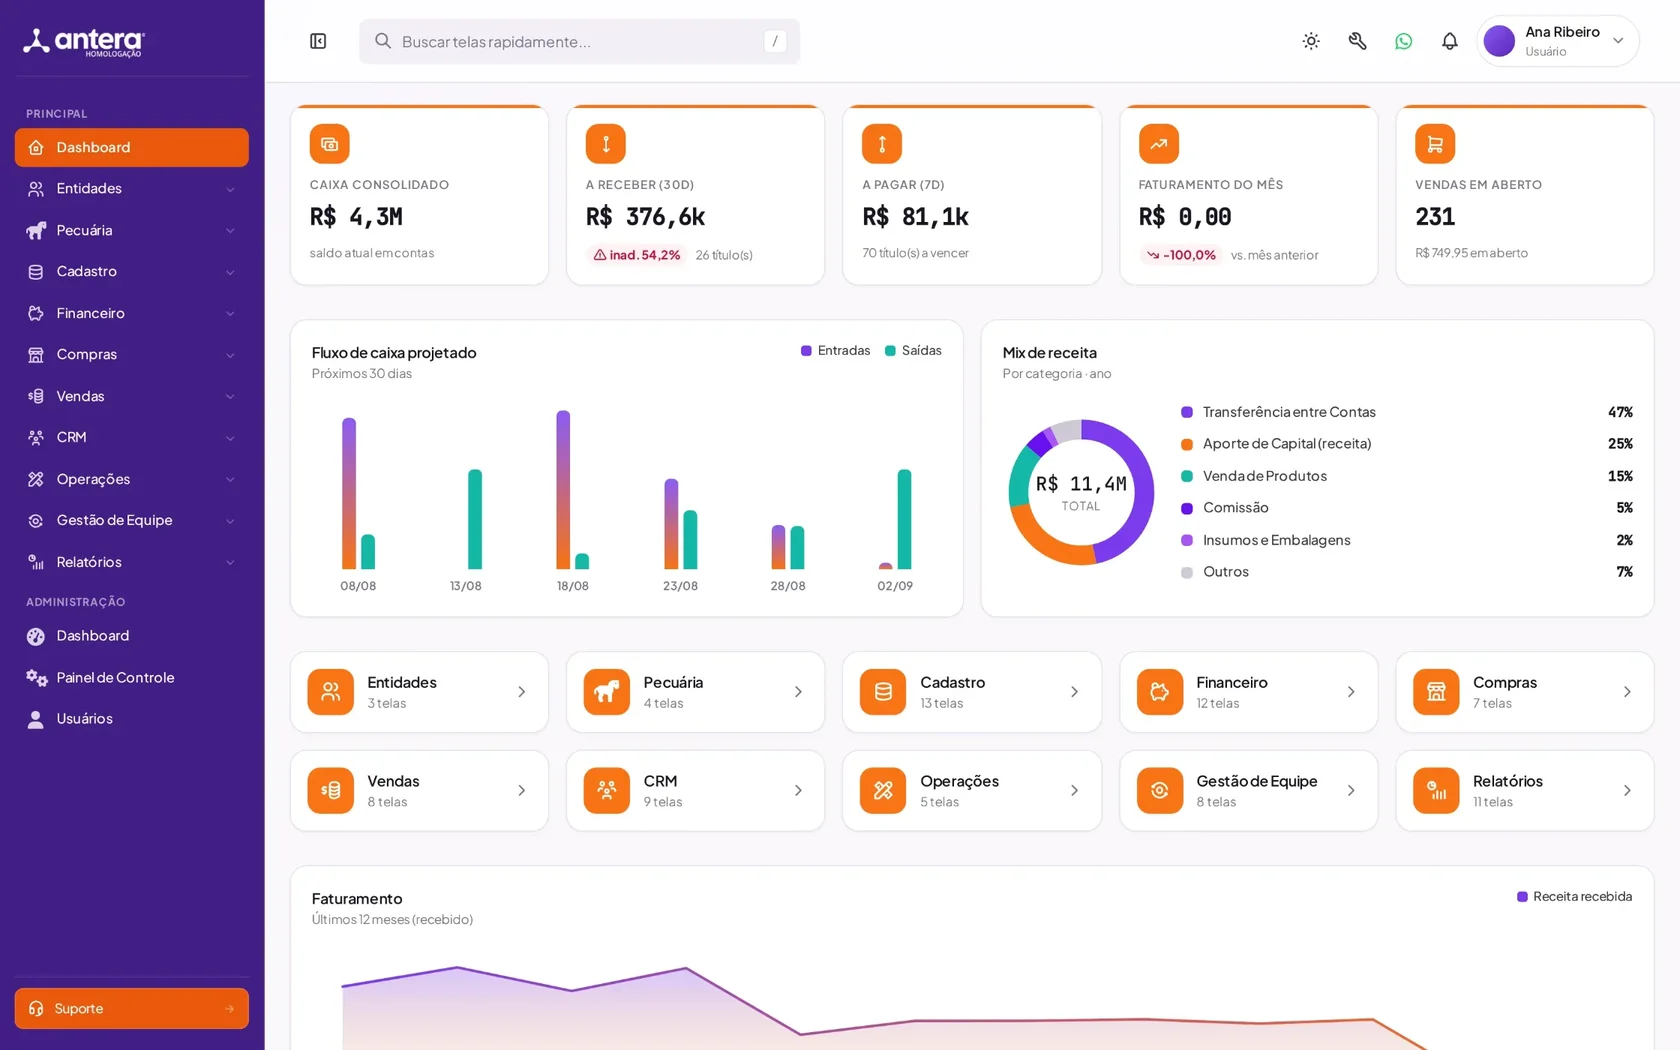Expand Vendas chevron in sidebar
Image resolution: width=1680 pixels, height=1050 pixels.
(x=230, y=396)
